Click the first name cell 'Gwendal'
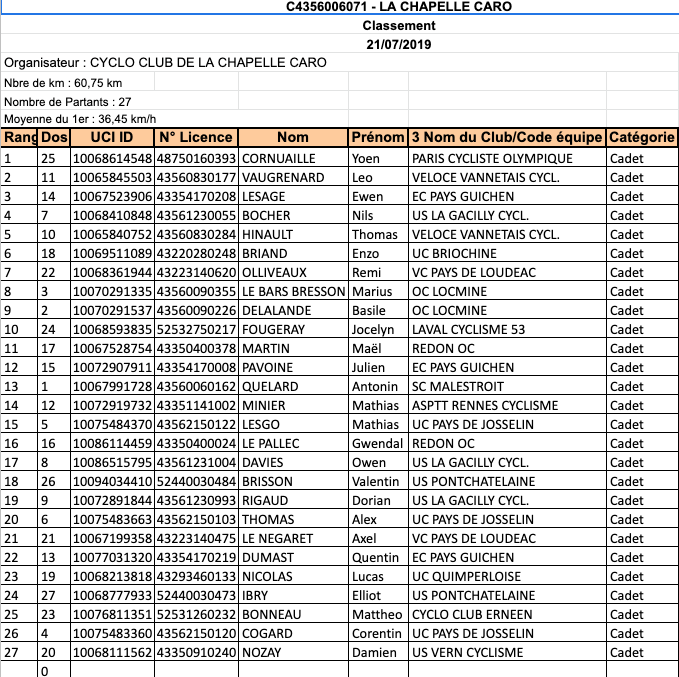This screenshot has height=677, width=679. point(377,443)
